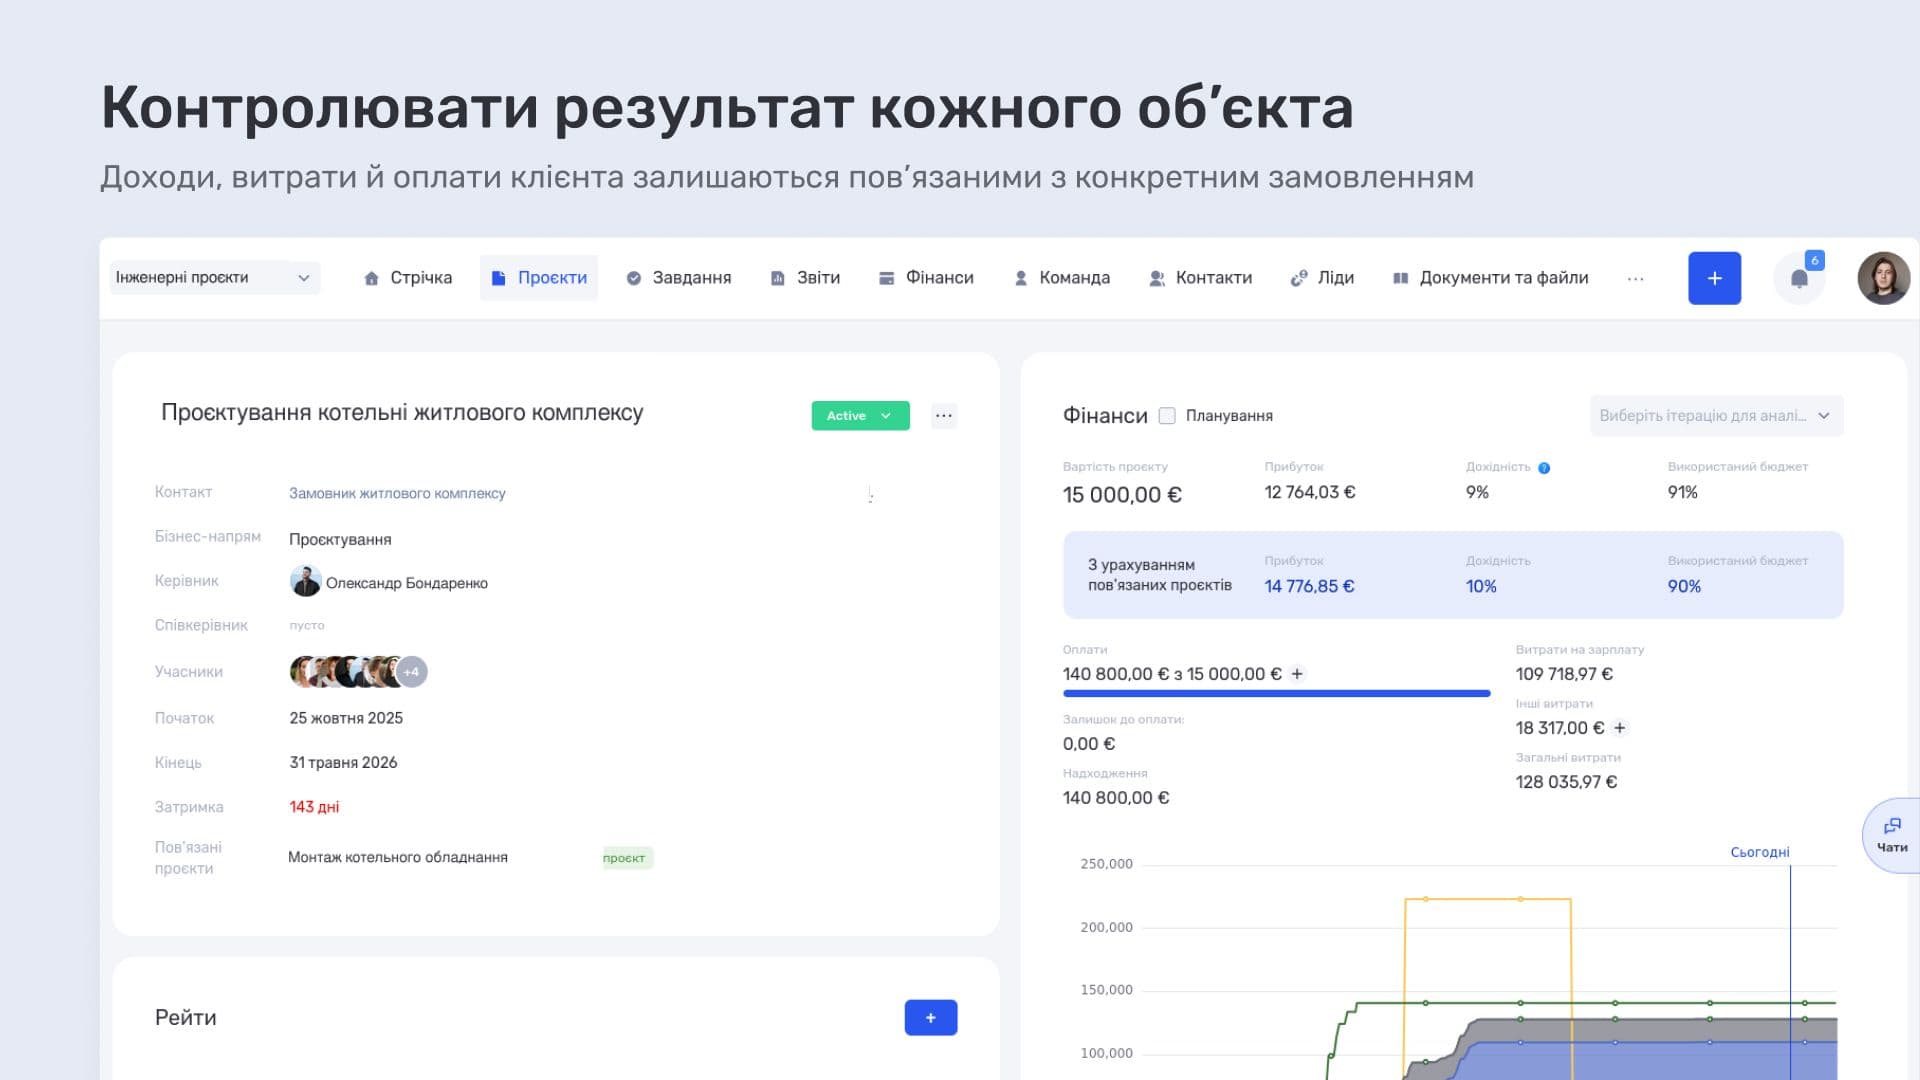The height and width of the screenshot is (1080, 1920).
Task: Click the Дохідність info icon
Action: [x=1544, y=468]
